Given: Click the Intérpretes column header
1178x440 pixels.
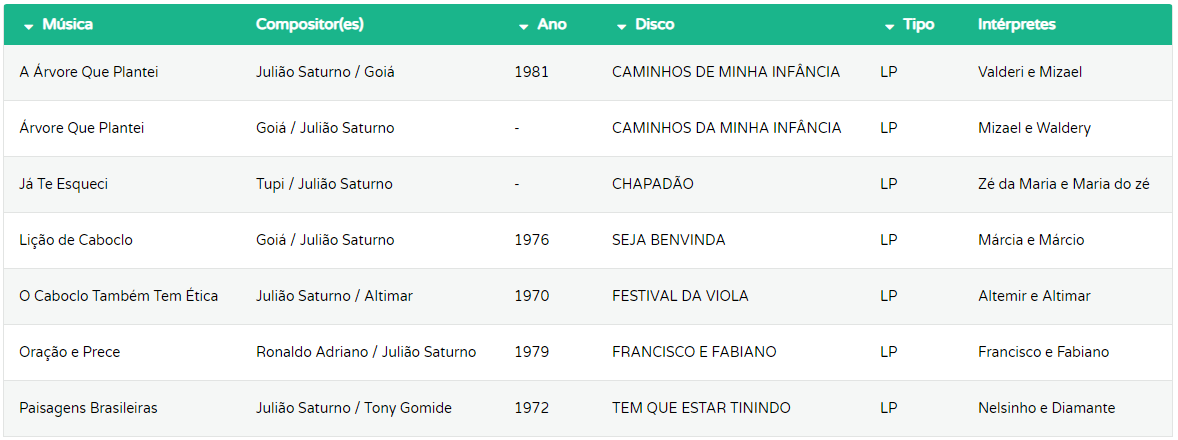Looking at the screenshot, I should point(1016,25).
